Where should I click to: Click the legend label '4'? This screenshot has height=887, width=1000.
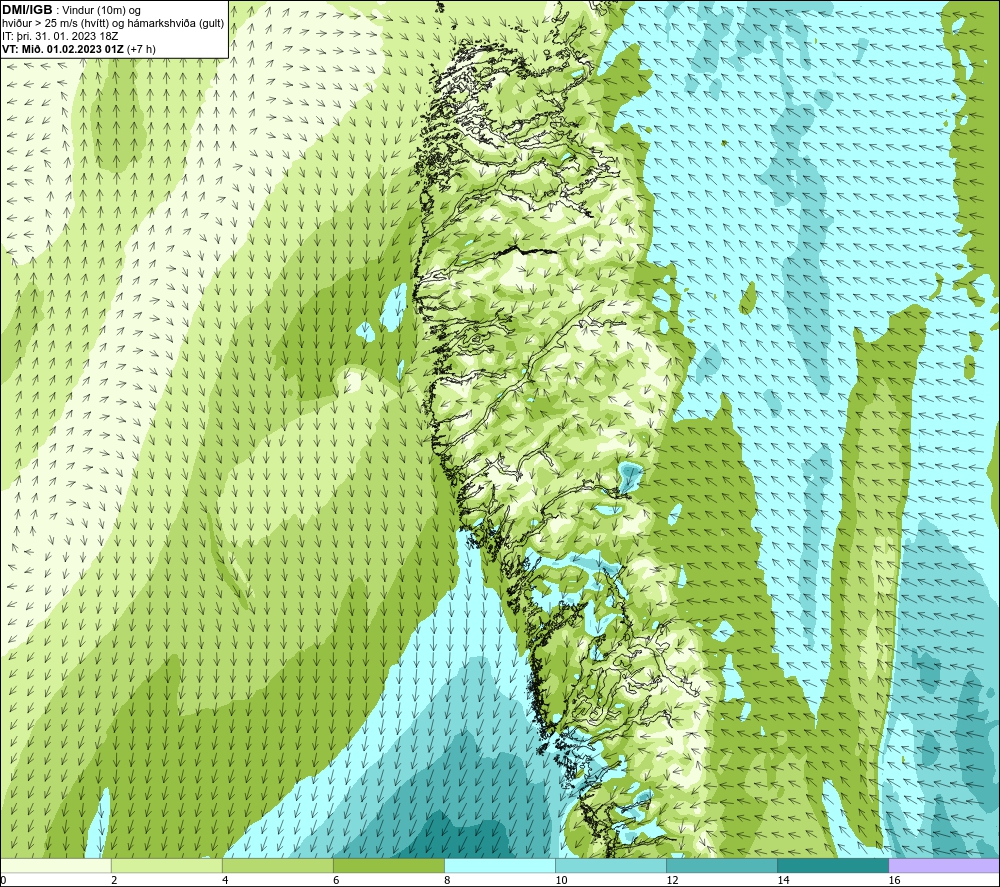pyautogui.click(x=225, y=881)
